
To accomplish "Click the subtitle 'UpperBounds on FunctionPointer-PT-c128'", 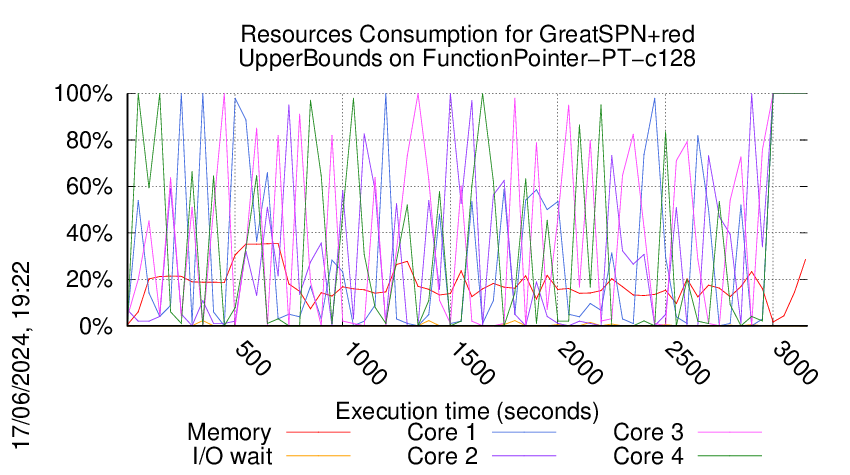I will (467, 58).
